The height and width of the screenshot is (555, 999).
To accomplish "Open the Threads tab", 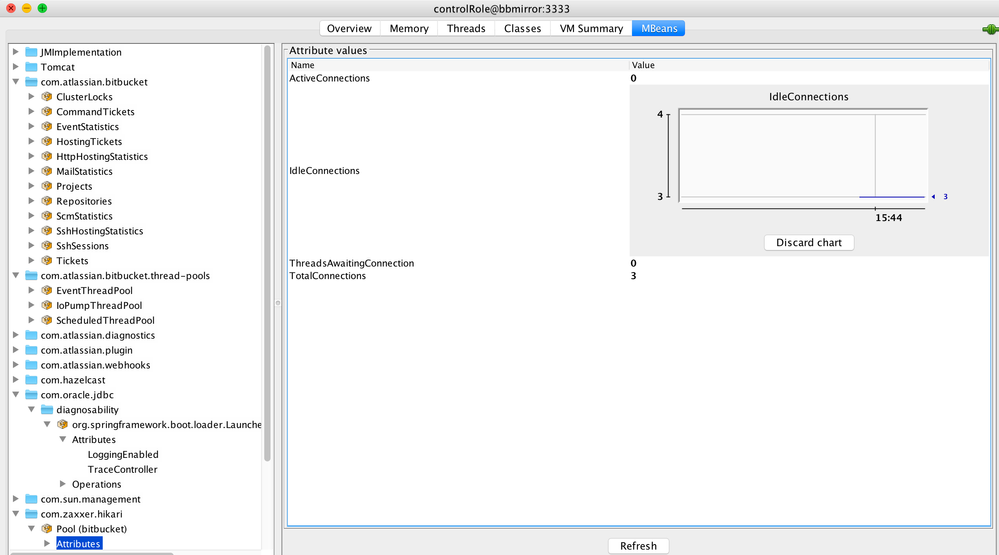I will pyautogui.click(x=466, y=29).
